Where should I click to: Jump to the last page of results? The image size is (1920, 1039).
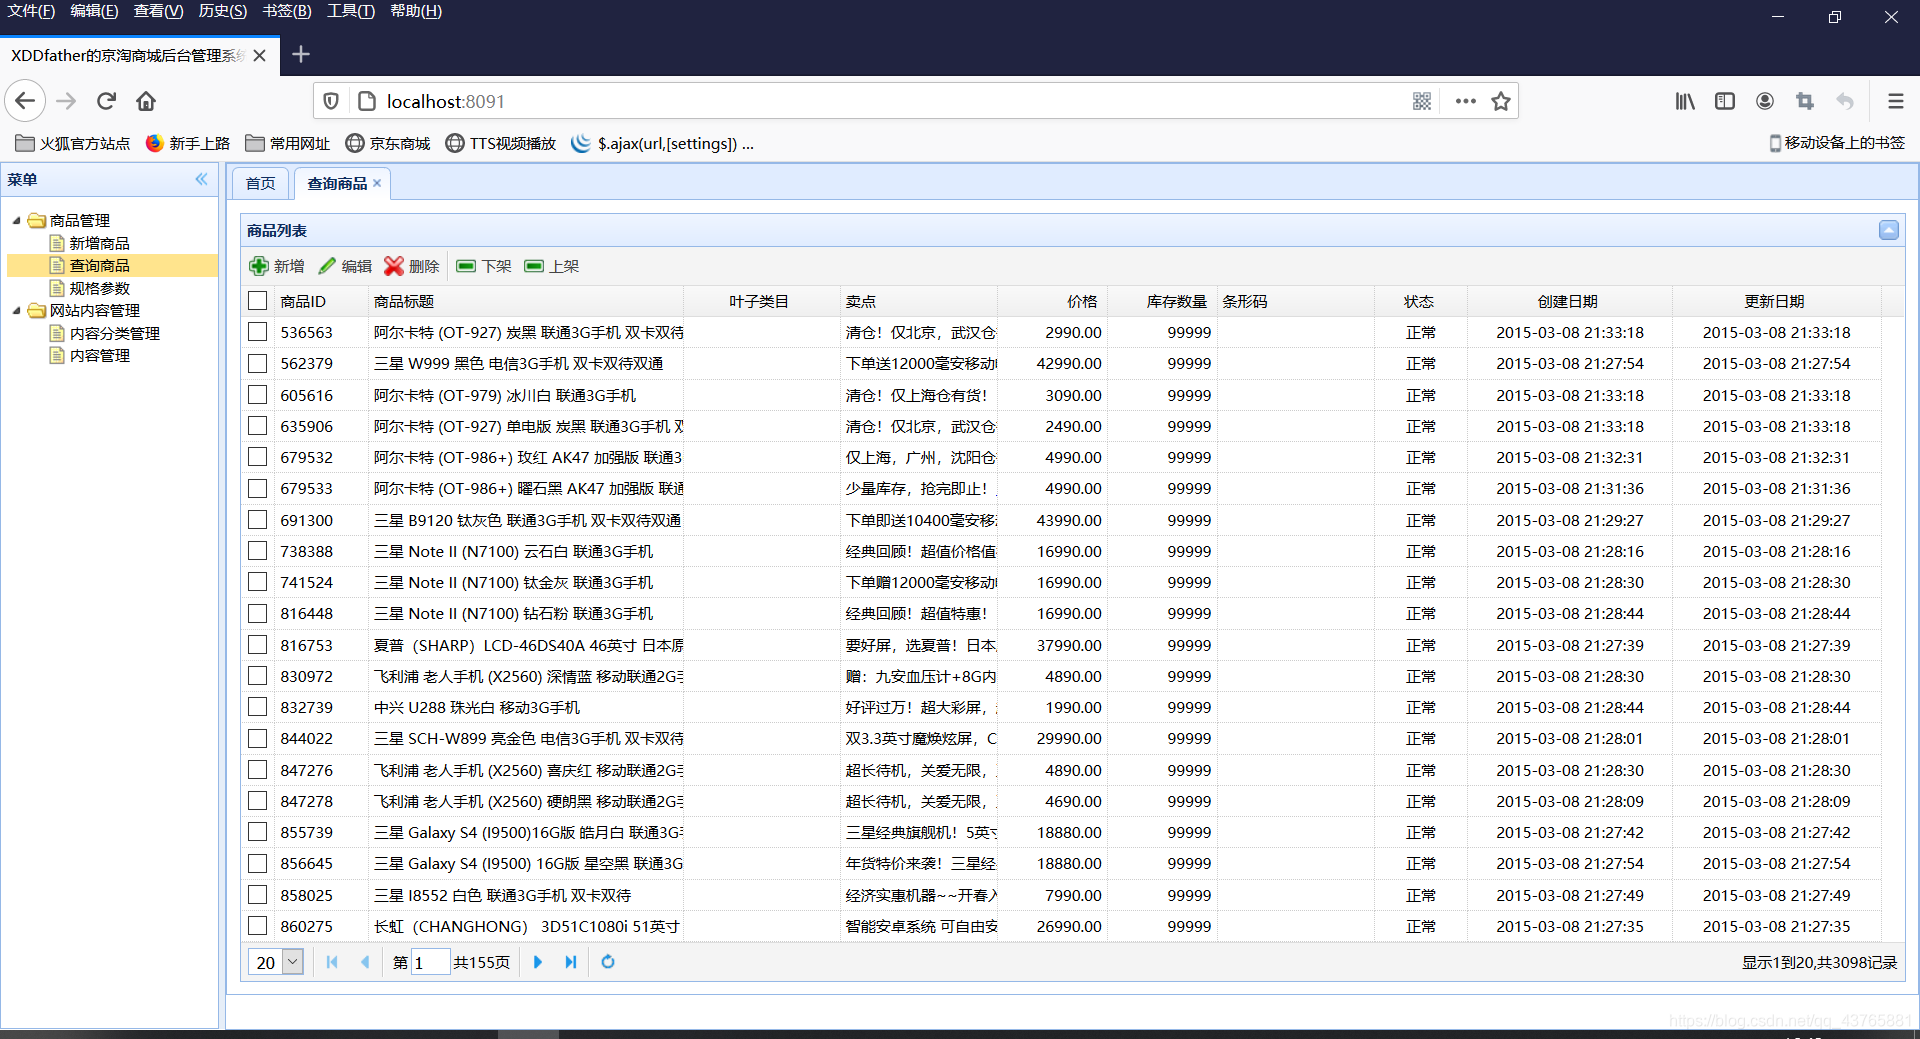click(x=571, y=962)
